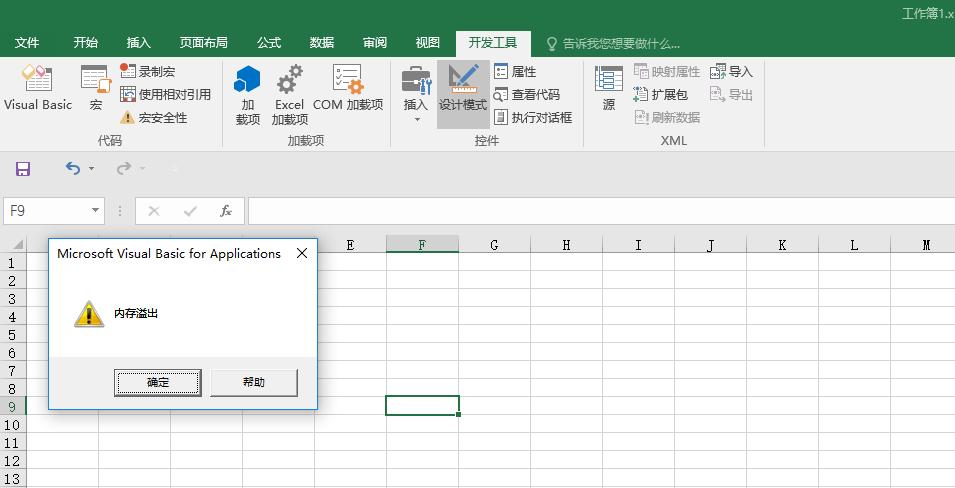Open 加载项 add-ins store
This screenshot has height=488, width=955.
(247, 94)
